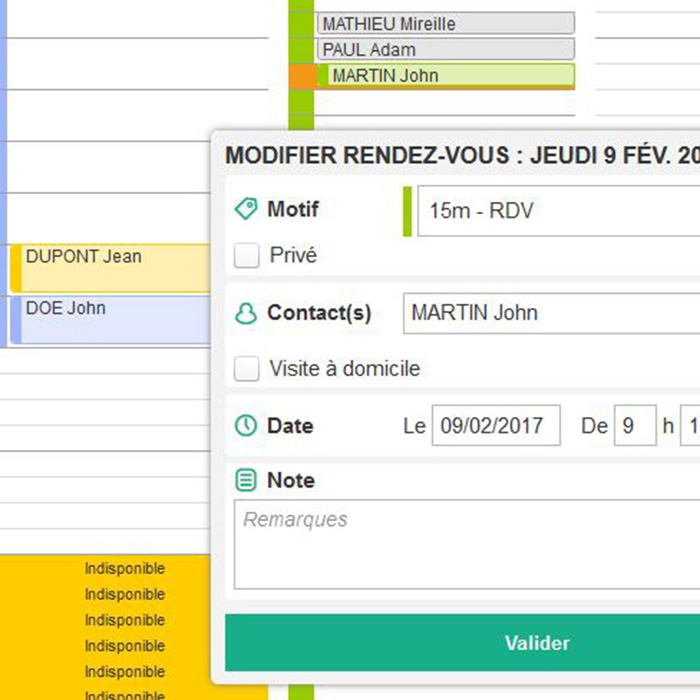
Task: Click the date field 09/02/2017
Action: click(x=496, y=425)
